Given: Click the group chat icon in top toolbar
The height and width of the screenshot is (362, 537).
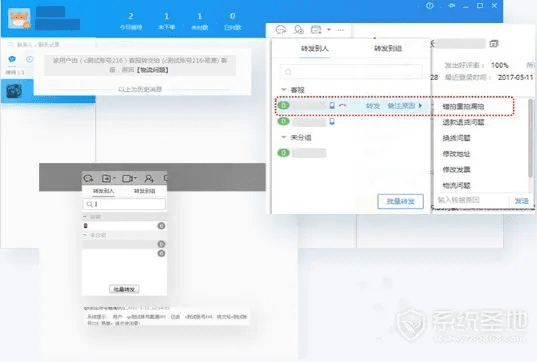Looking at the screenshot, I should click(x=299, y=30).
